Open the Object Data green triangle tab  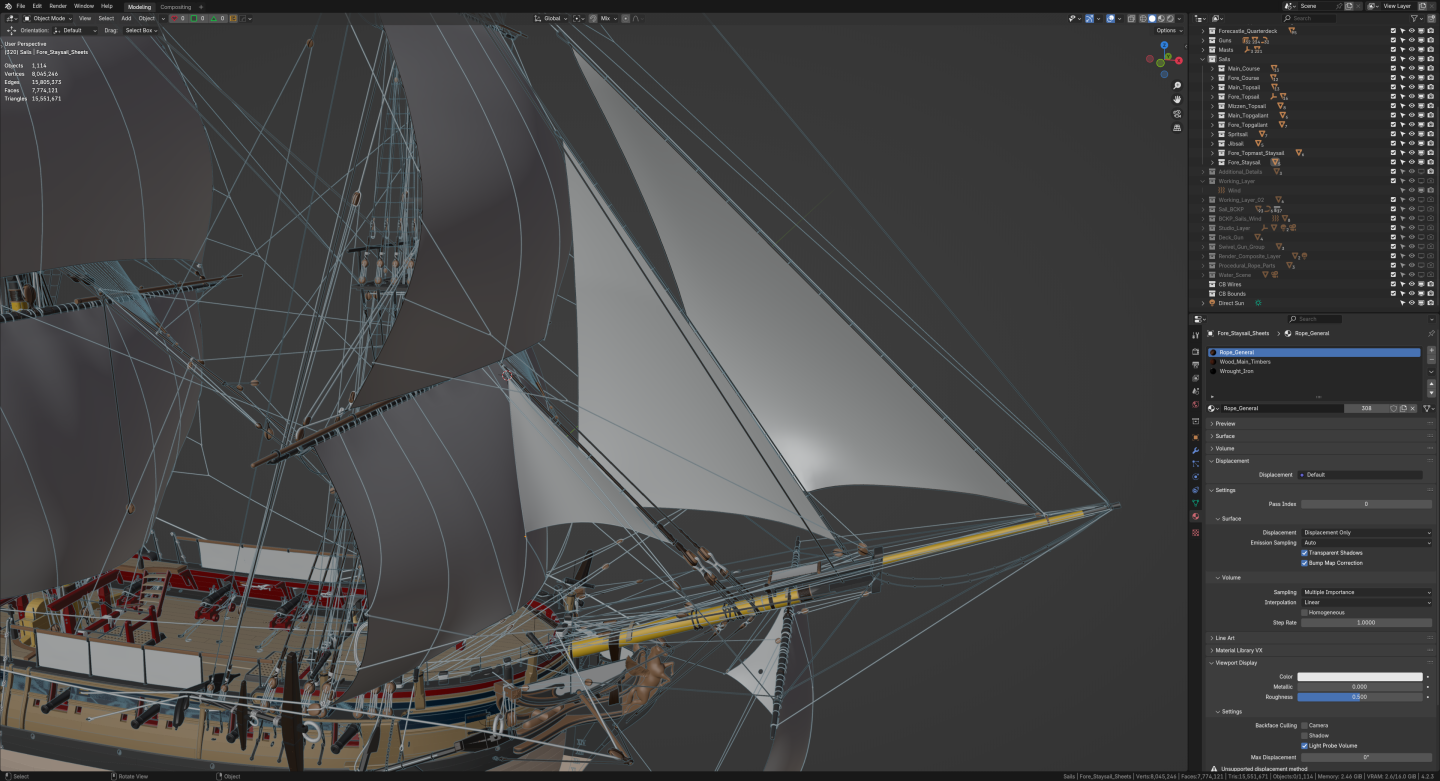pyautogui.click(x=1195, y=503)
